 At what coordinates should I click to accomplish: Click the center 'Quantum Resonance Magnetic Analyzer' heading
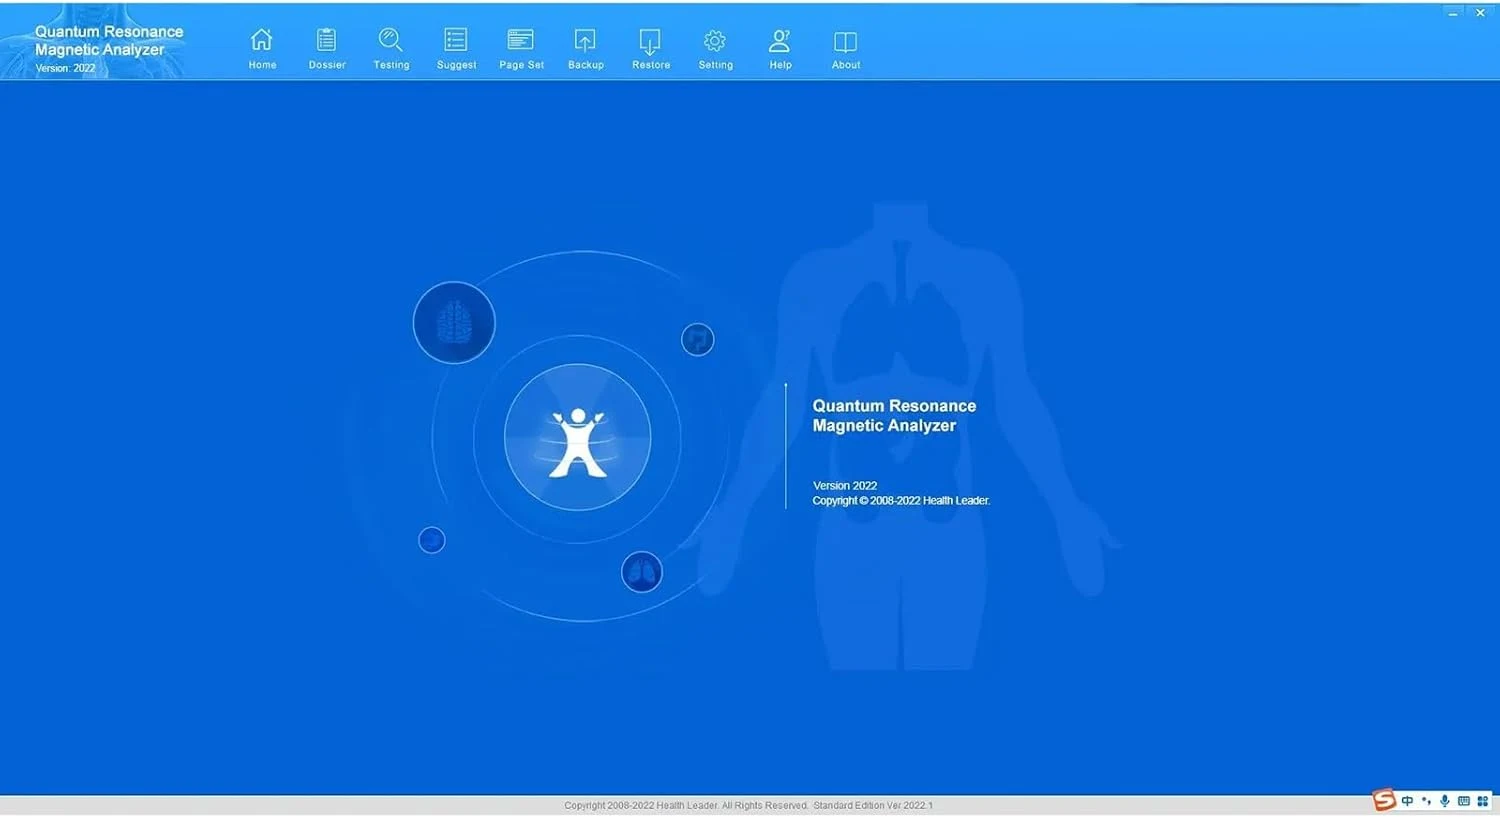tap(894, 415)
